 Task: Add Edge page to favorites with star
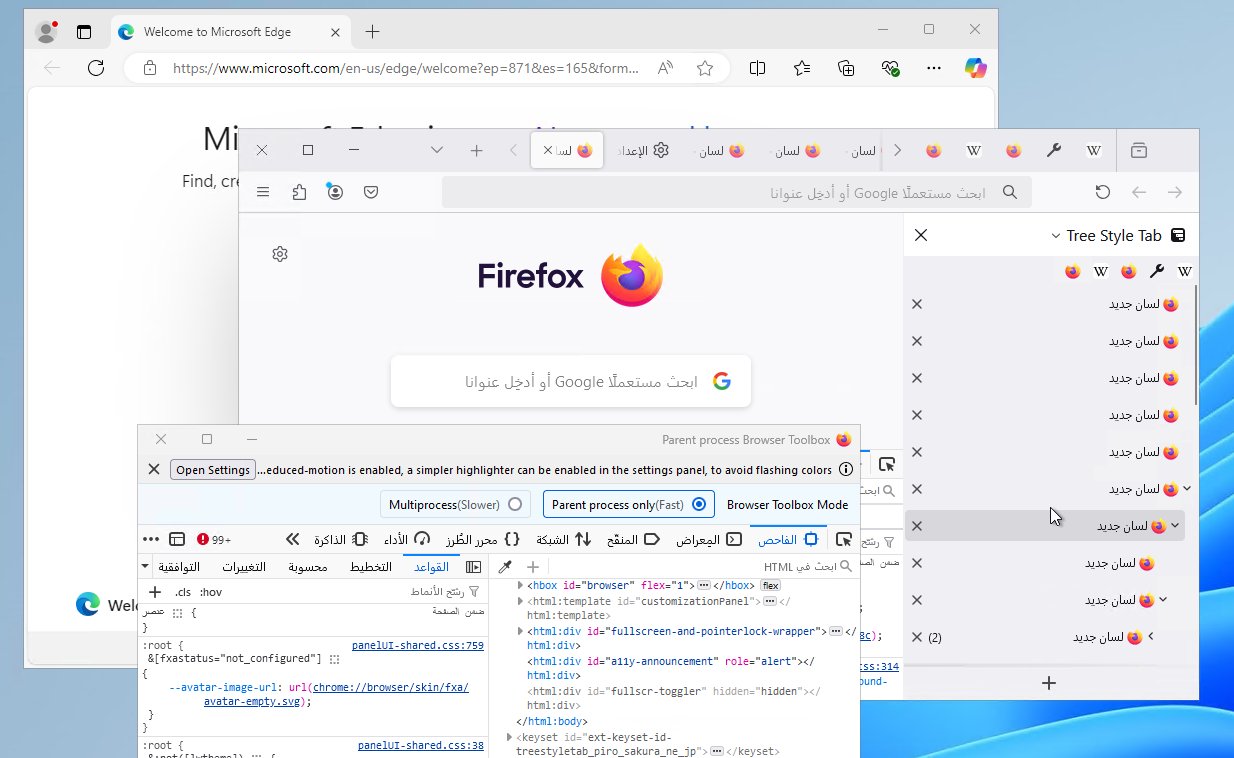point(705,68)
